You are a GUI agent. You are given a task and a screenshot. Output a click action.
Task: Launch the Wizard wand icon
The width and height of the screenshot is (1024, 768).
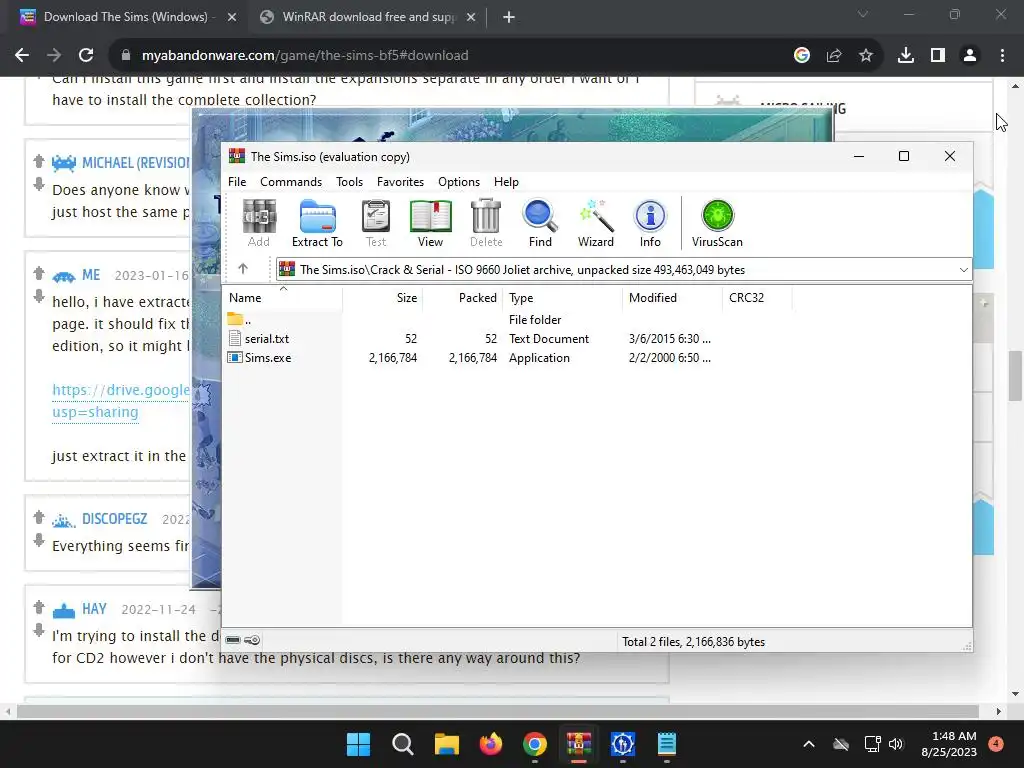[596, 223]
